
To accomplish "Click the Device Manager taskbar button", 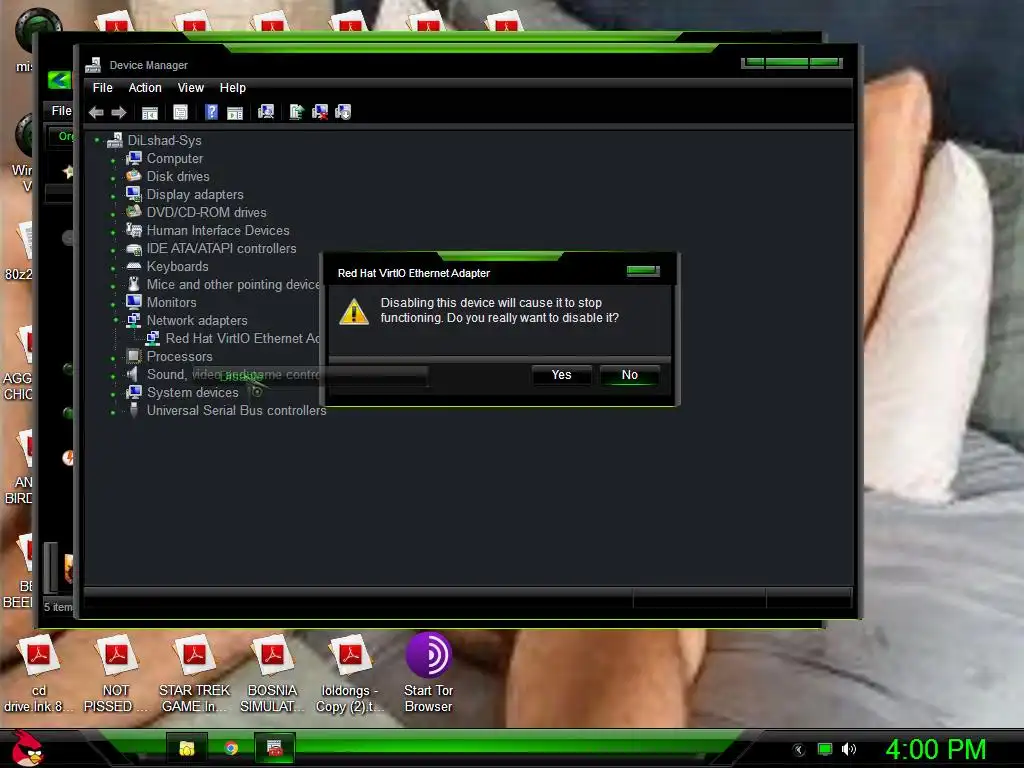I will pyautogui.click(x=275, y=748).
